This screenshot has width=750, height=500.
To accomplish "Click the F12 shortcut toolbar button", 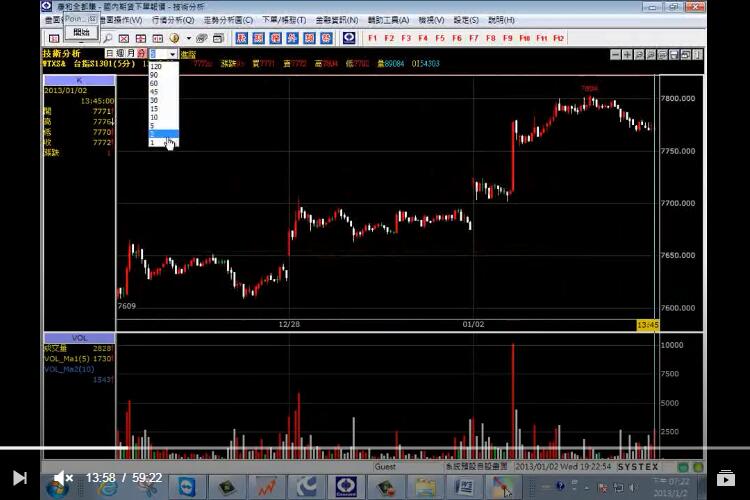I will pyautogui.click(x=559, y=38).
